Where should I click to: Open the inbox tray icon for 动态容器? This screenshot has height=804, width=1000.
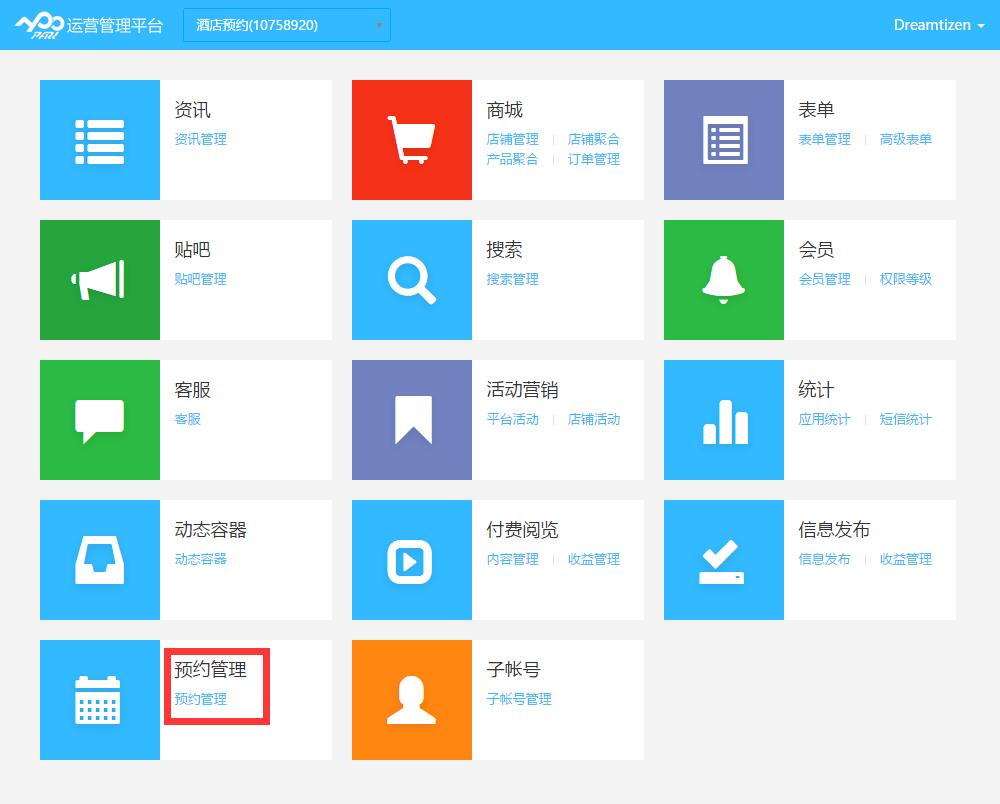click(99, 560)
